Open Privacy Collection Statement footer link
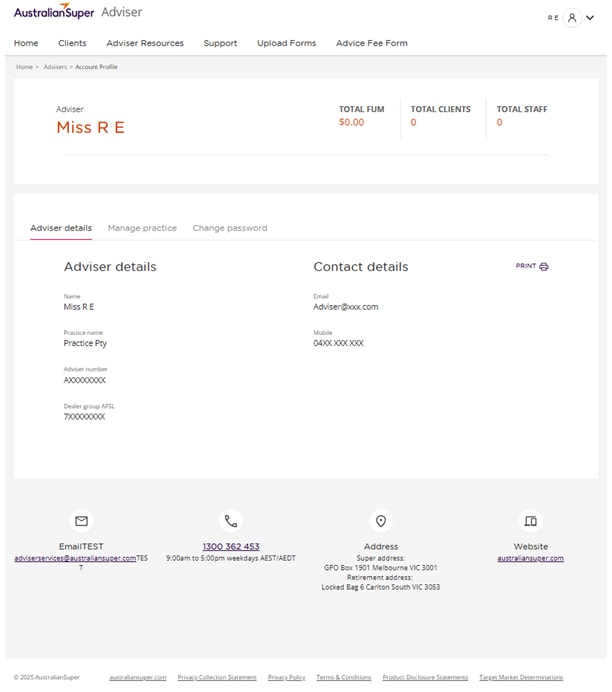The width and height of the screenshot is (612, 692). pos(217,677)
